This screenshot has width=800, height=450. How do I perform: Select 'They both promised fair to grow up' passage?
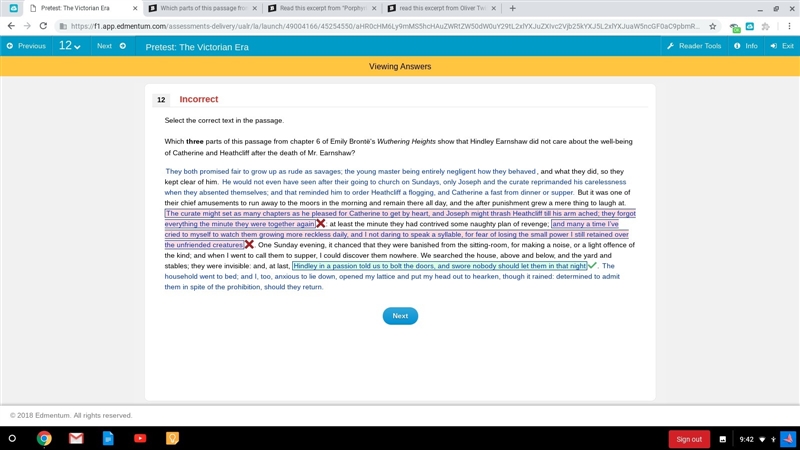(351, 171)
